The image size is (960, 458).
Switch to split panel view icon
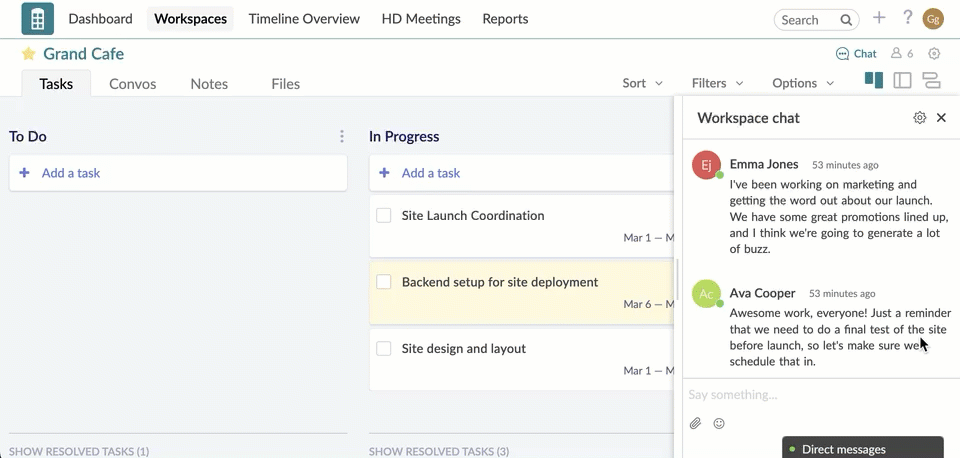(902, 80)
